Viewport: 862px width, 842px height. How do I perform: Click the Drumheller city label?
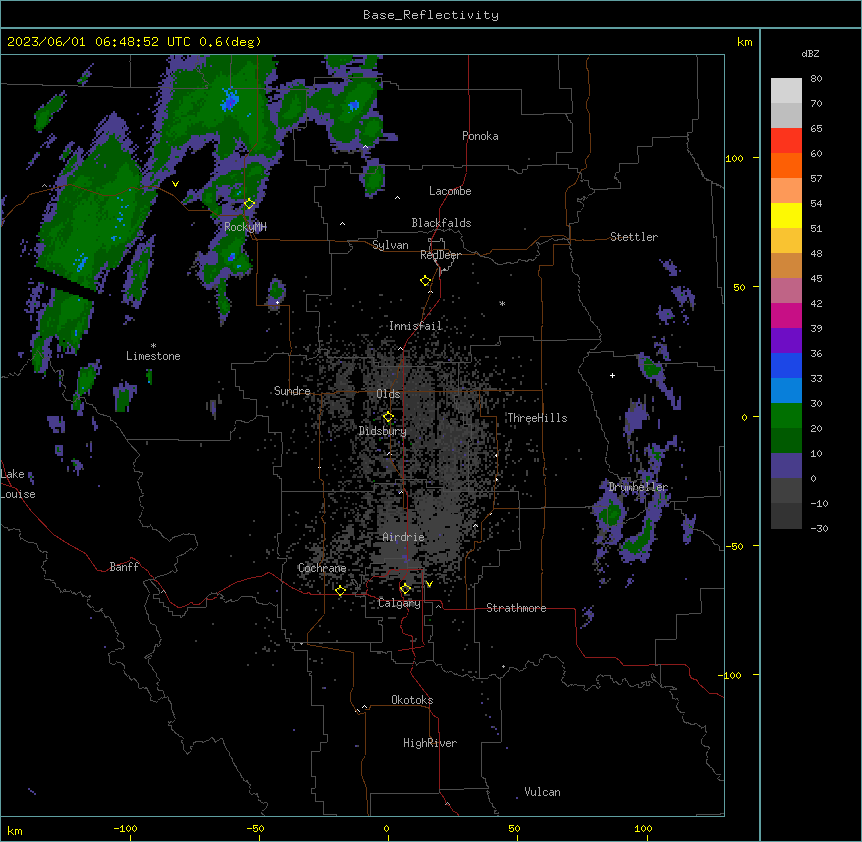point(638,487)
